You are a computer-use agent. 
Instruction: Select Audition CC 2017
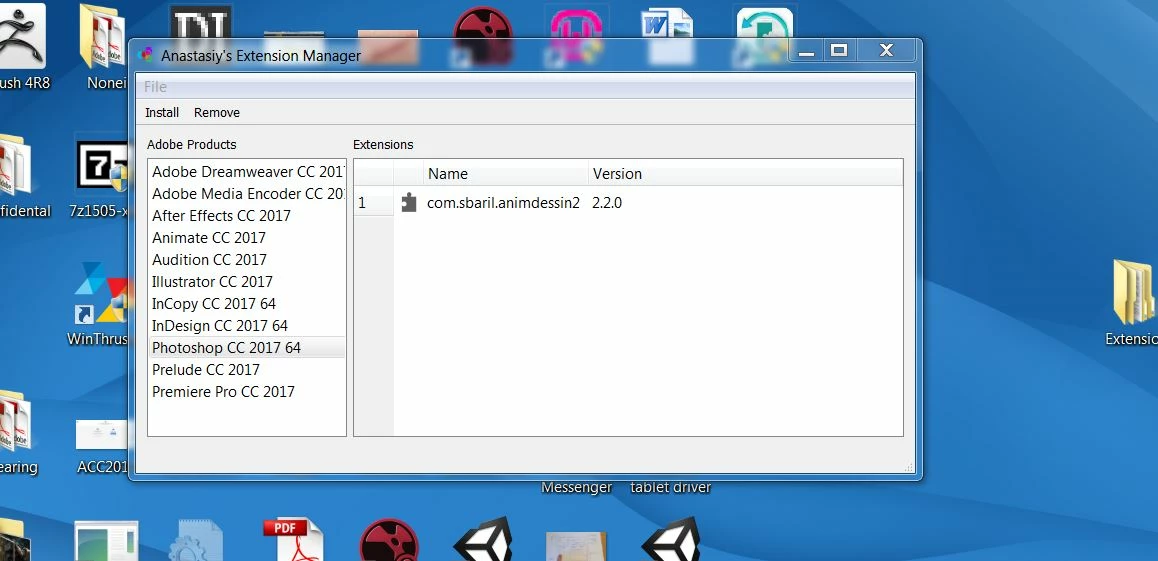tap(247, 260)
